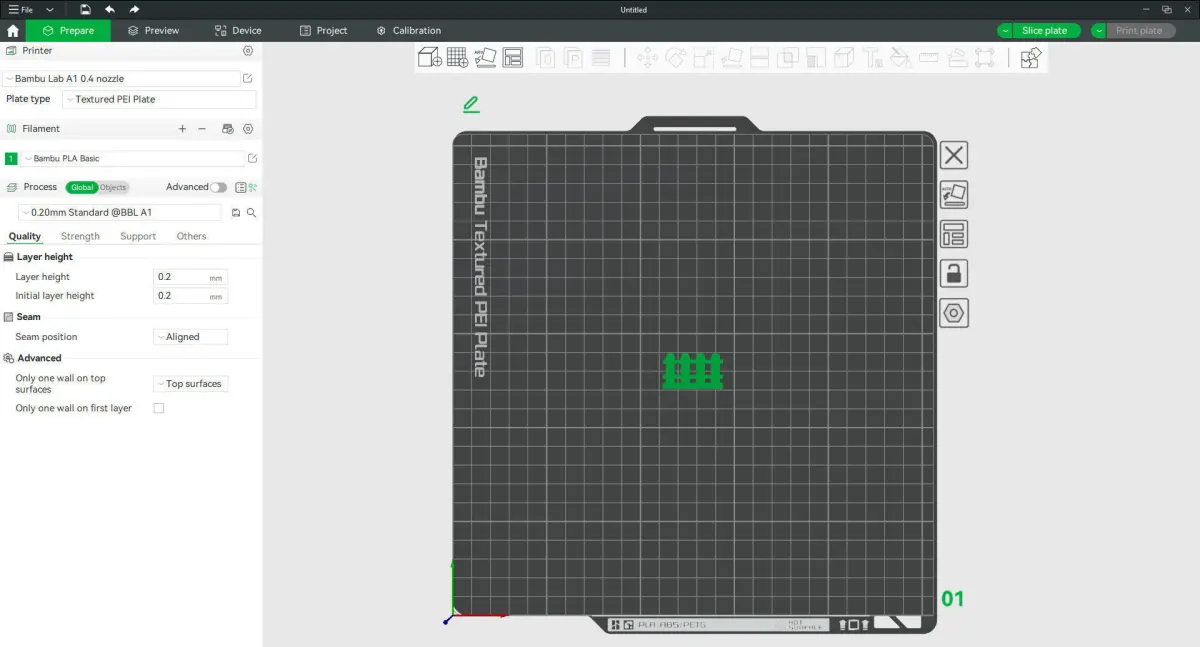This screenshot has height=647, width=1200.
Task: Click the auto orient icon beside plate
Action: 954,195
